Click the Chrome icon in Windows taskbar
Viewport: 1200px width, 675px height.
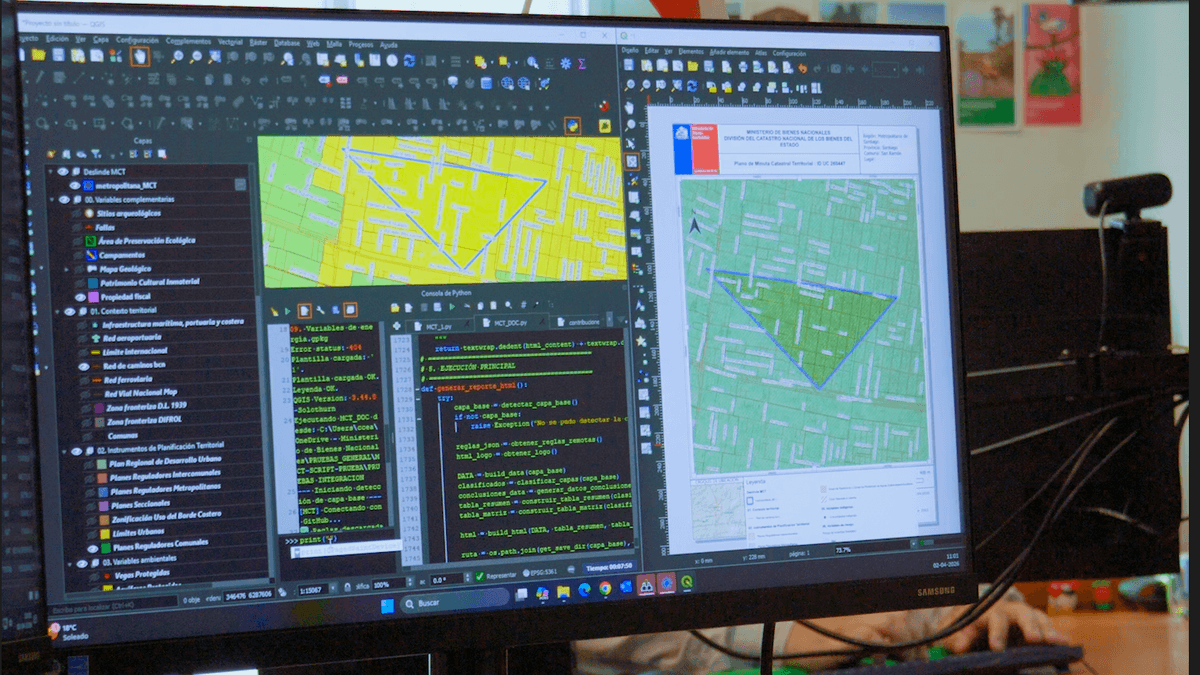click(x=605, y=589)
